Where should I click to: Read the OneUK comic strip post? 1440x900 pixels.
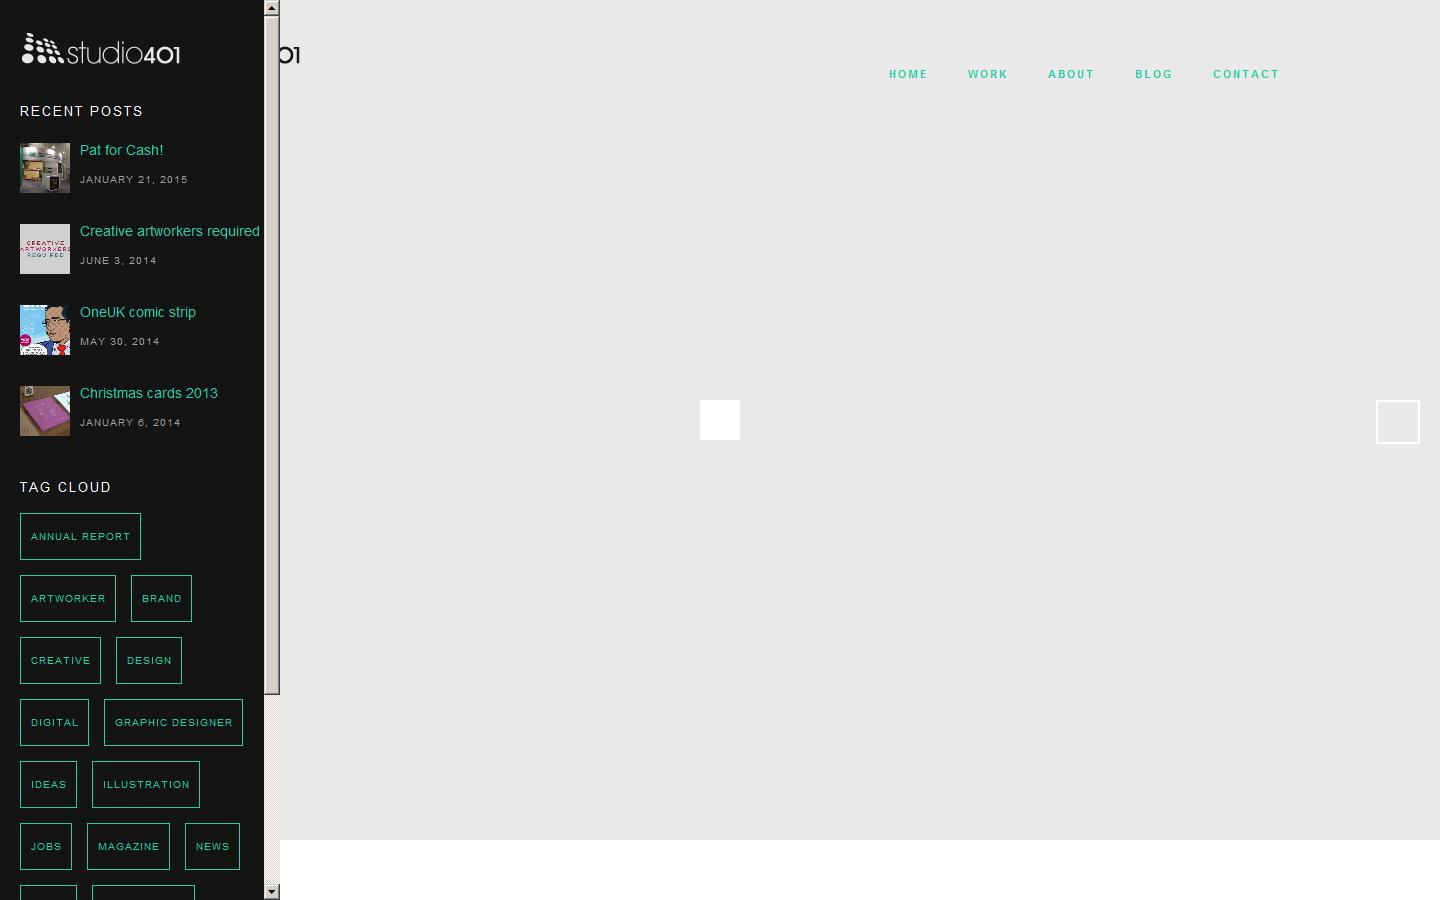[x=137, y=312]
